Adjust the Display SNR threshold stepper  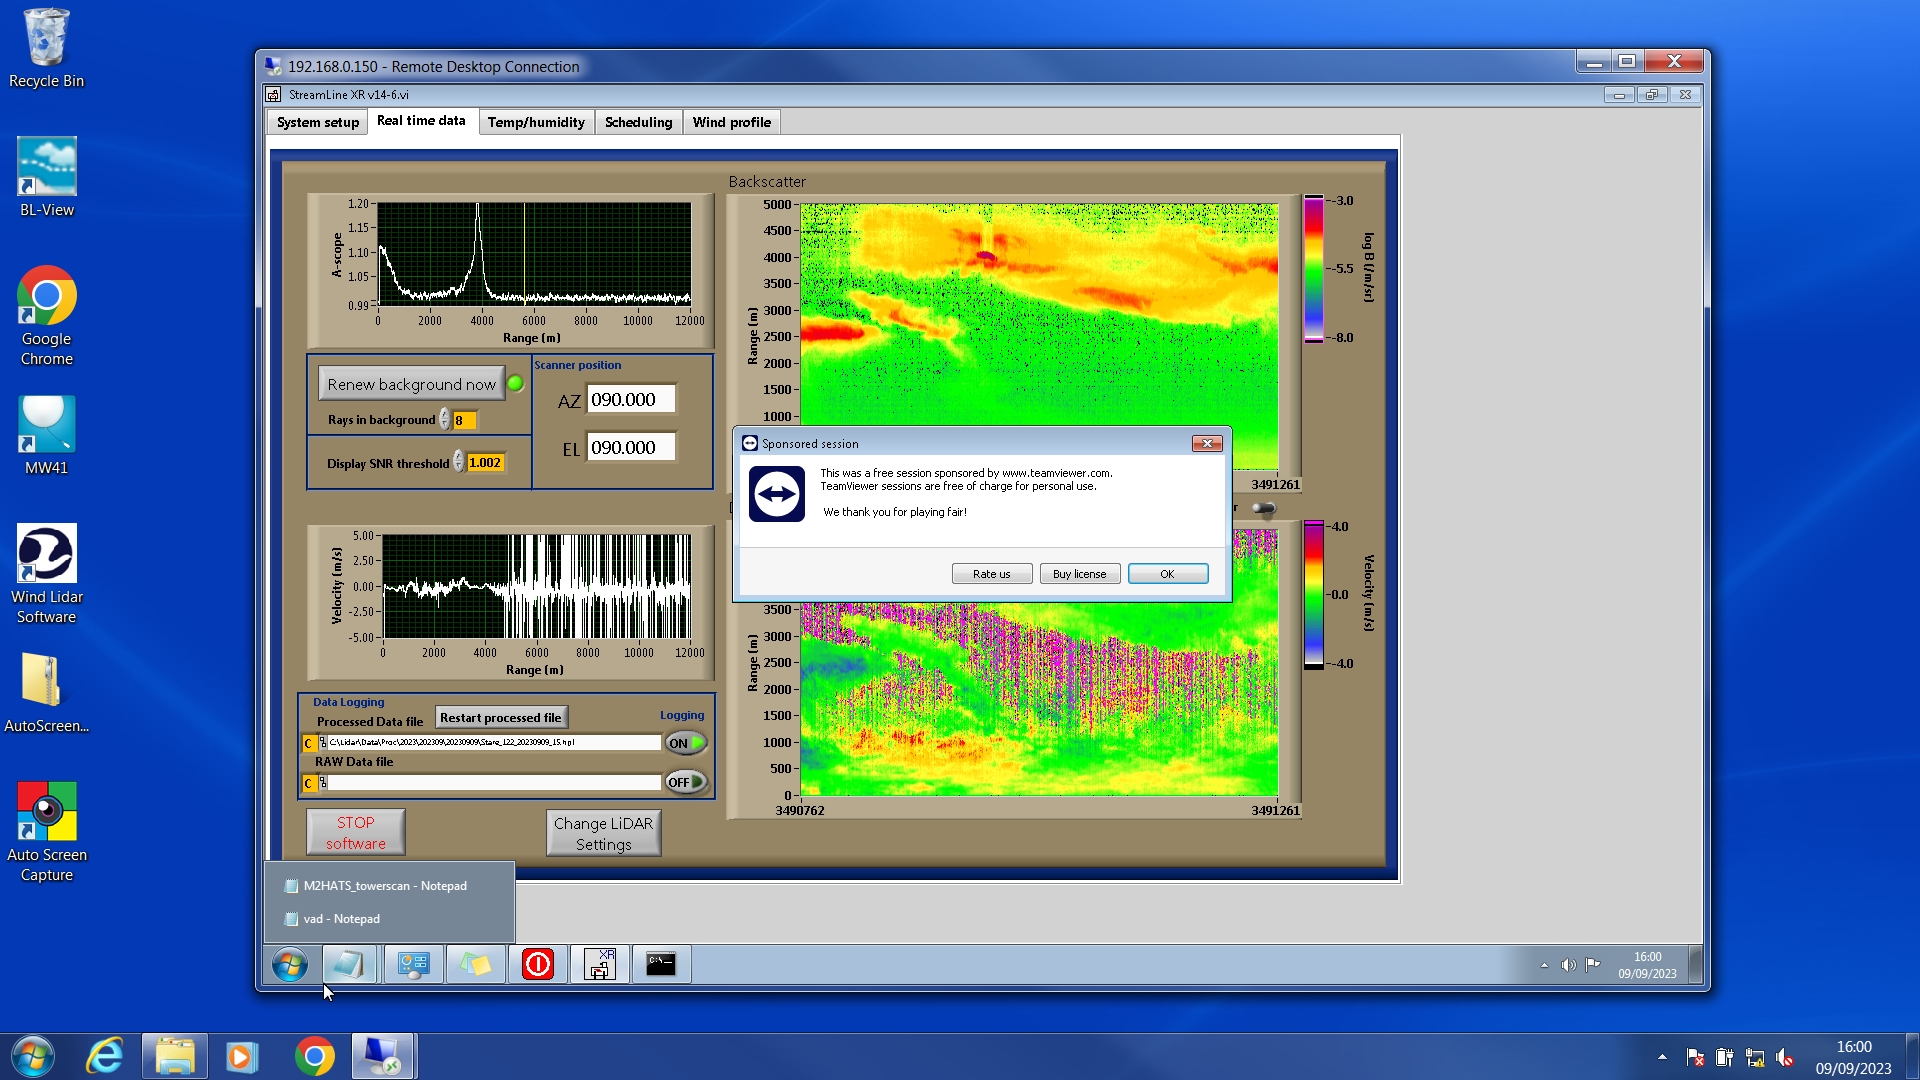pos(459,462)
